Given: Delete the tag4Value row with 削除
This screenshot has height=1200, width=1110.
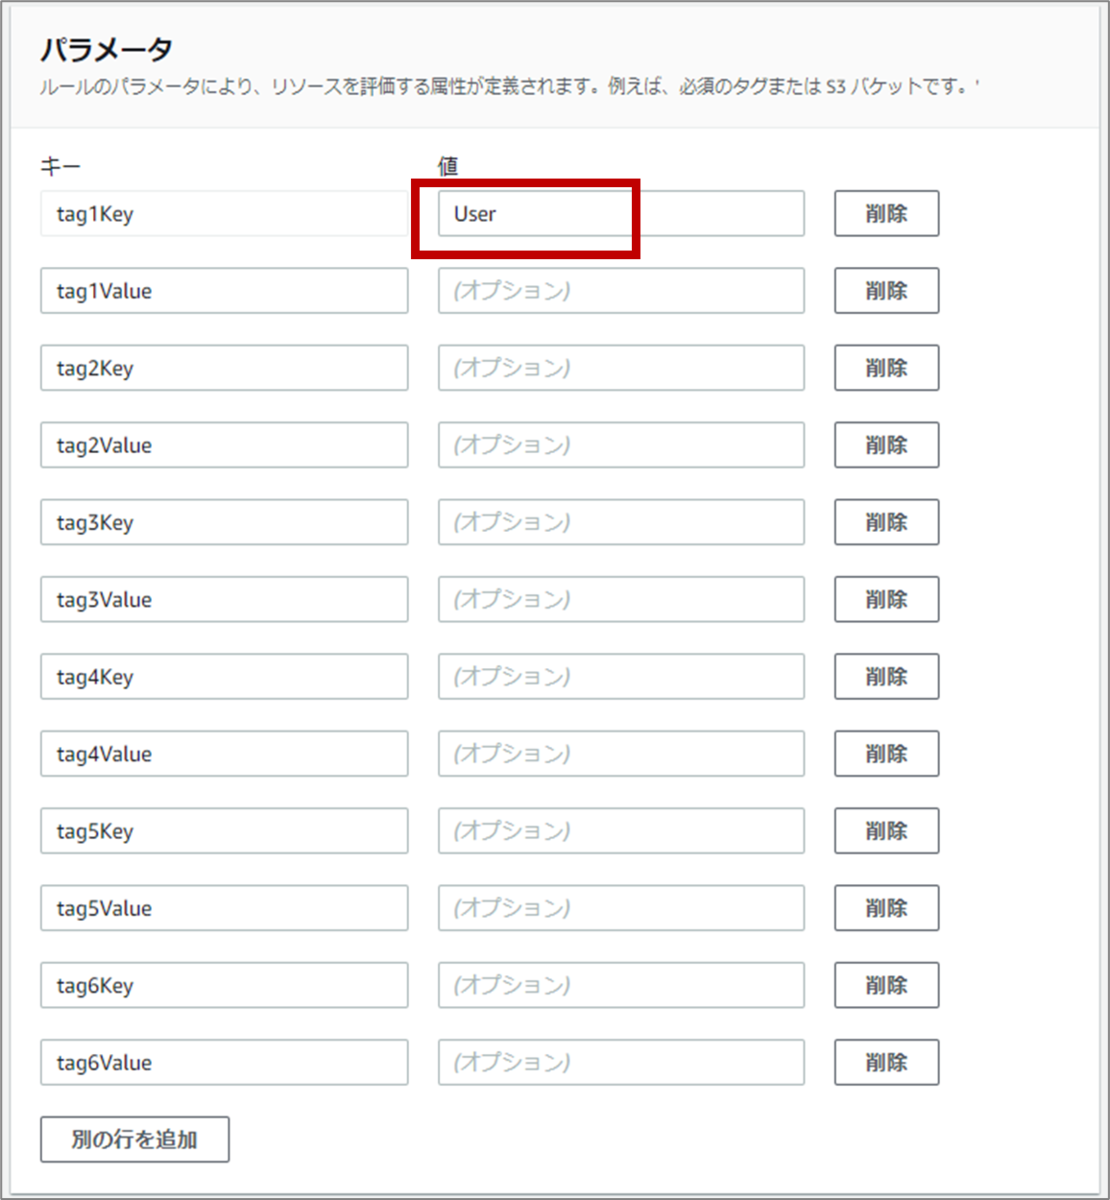Looking at the screenshot, I should tap(887, 754).
